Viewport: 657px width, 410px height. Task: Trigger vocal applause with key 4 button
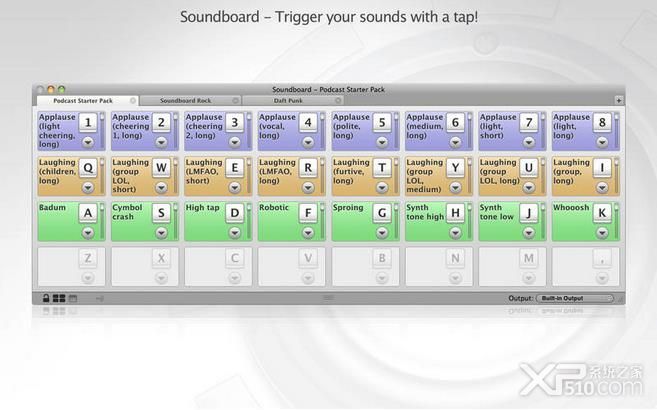coord(308,123)
